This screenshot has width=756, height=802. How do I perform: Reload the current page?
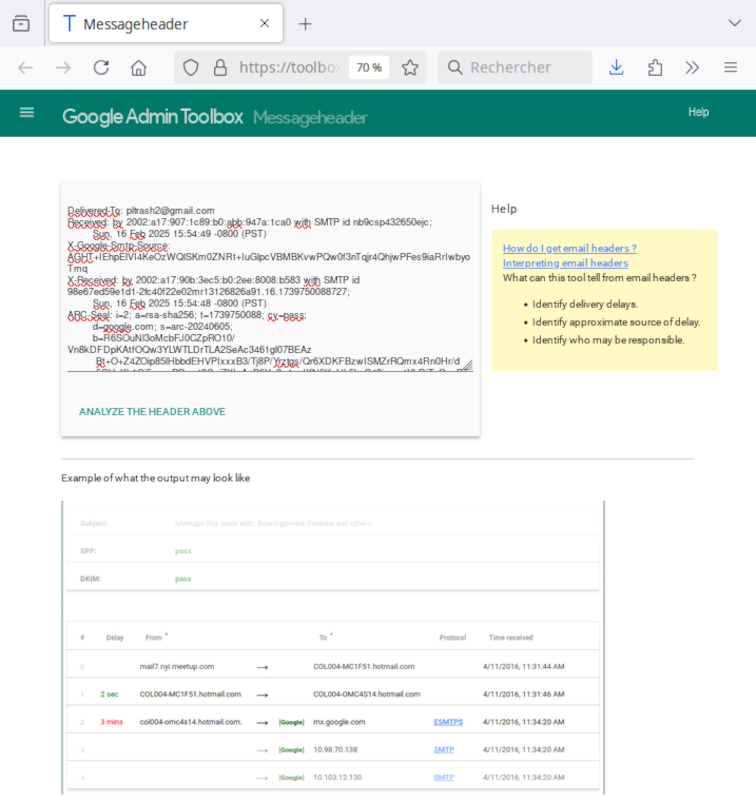[x=101, y=68]
